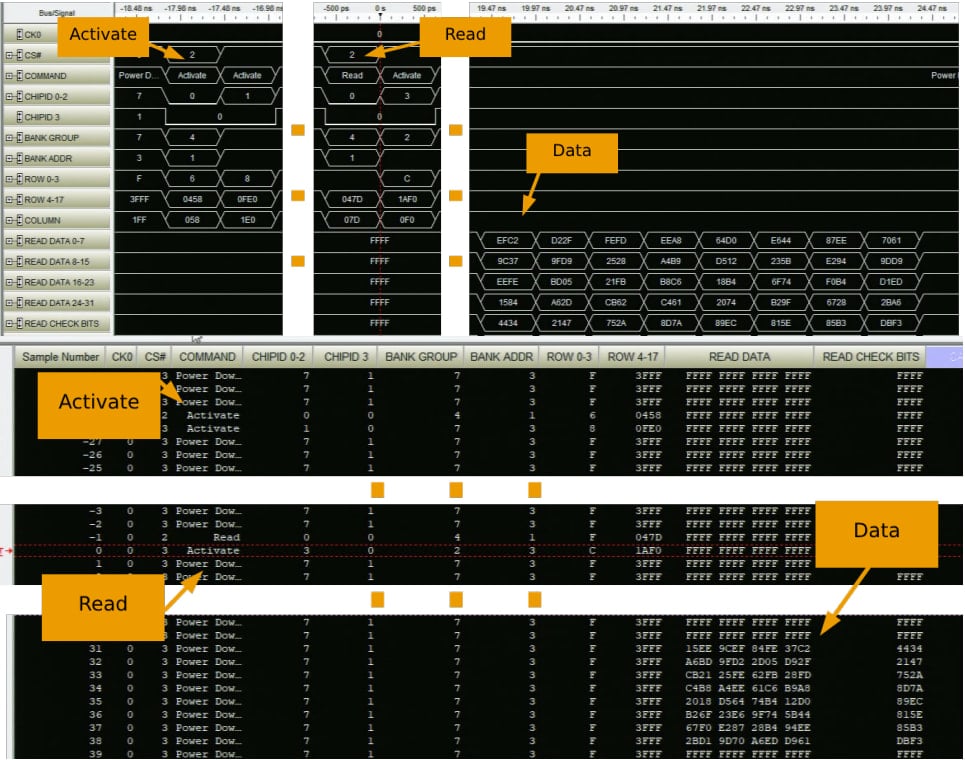Screen dimensions: 965x760
Task: Expand the CS# bus tree
Action: point(8,54)
